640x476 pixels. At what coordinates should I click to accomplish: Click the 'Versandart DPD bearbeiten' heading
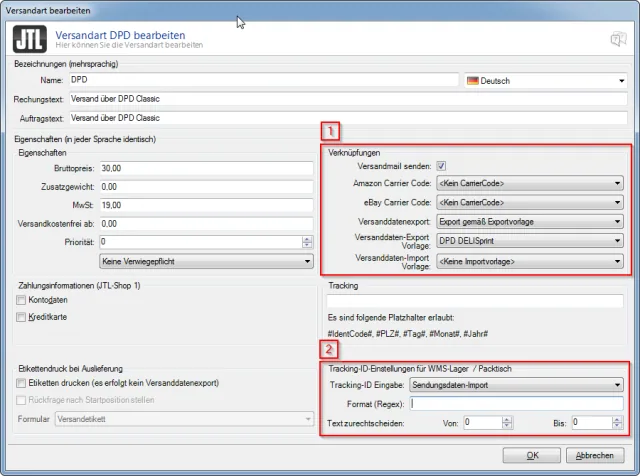pyautogui.click(x=120, y=35)
